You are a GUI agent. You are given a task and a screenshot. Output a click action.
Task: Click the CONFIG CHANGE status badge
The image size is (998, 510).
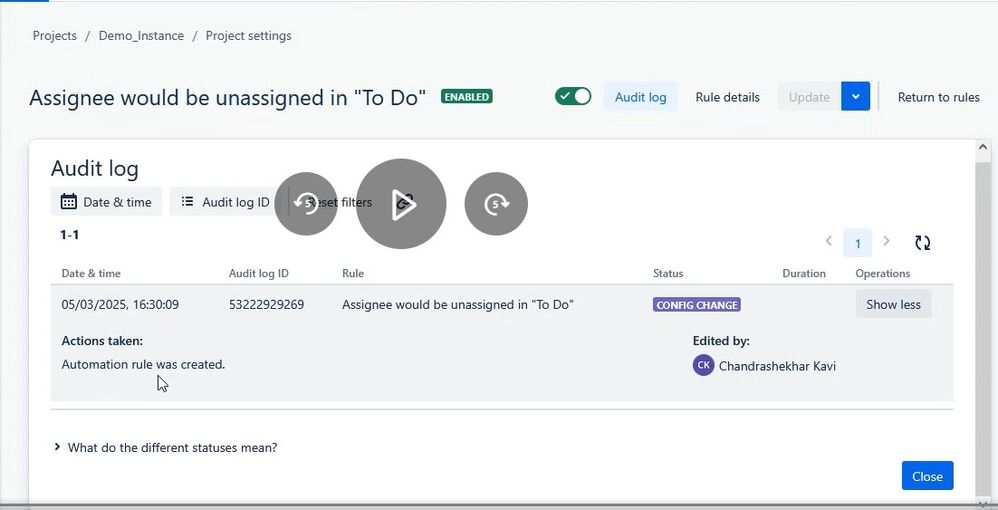[x=696, y=305]
